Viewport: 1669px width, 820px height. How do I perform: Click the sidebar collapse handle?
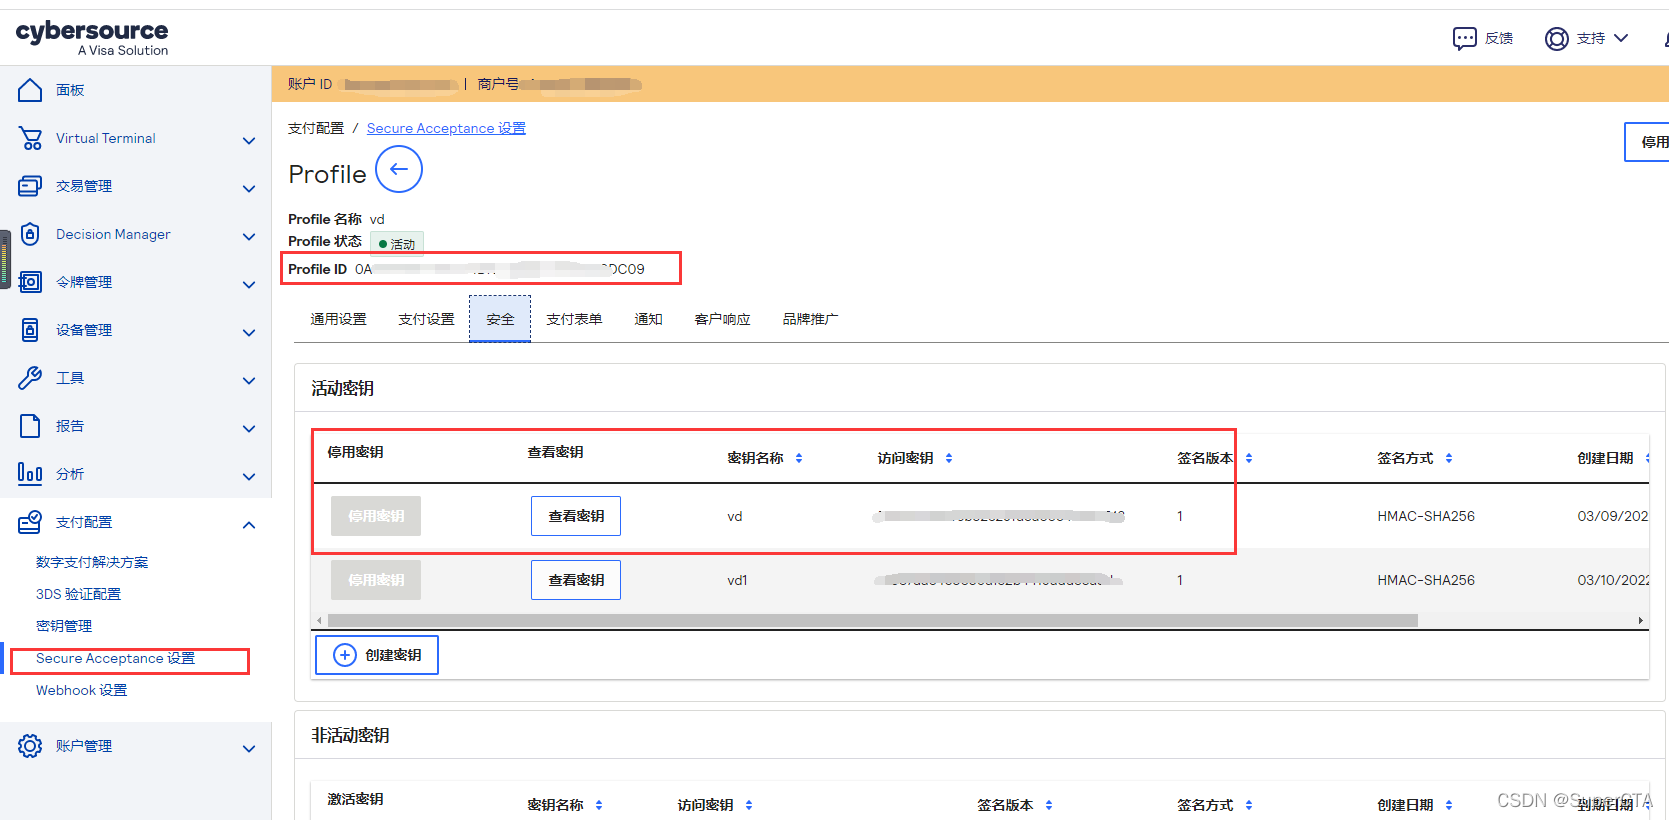[x=5, y=259]
